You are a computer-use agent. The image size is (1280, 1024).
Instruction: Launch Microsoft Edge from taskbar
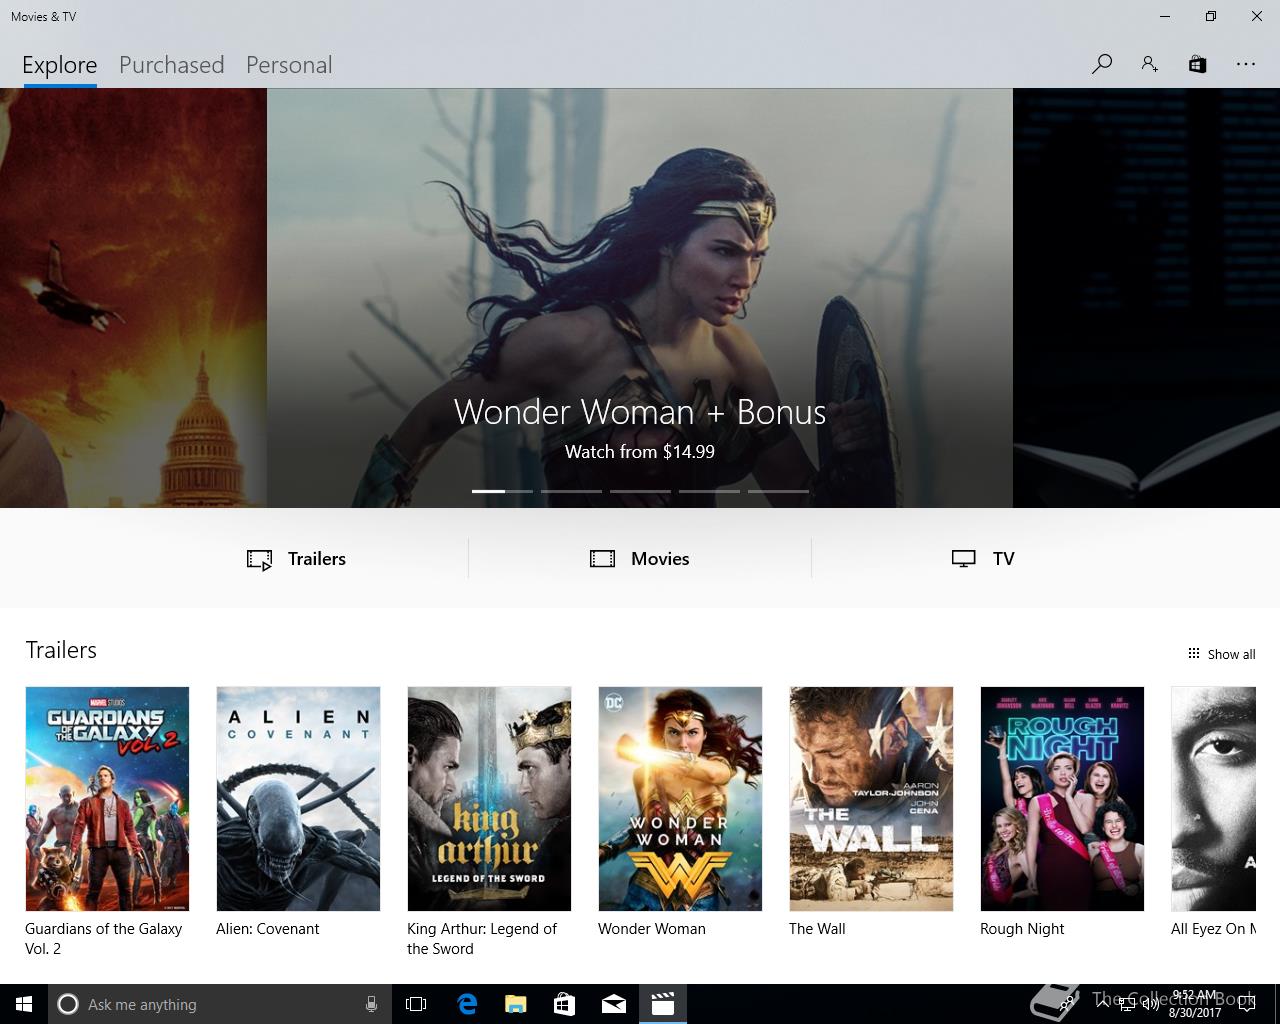(x=466, y=1004)
